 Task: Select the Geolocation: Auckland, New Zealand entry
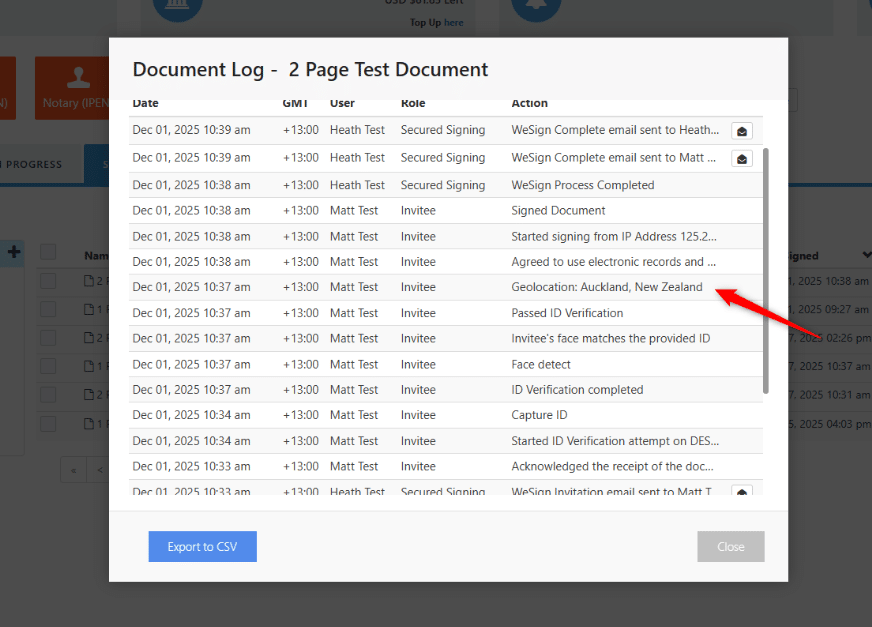[606, 287]
